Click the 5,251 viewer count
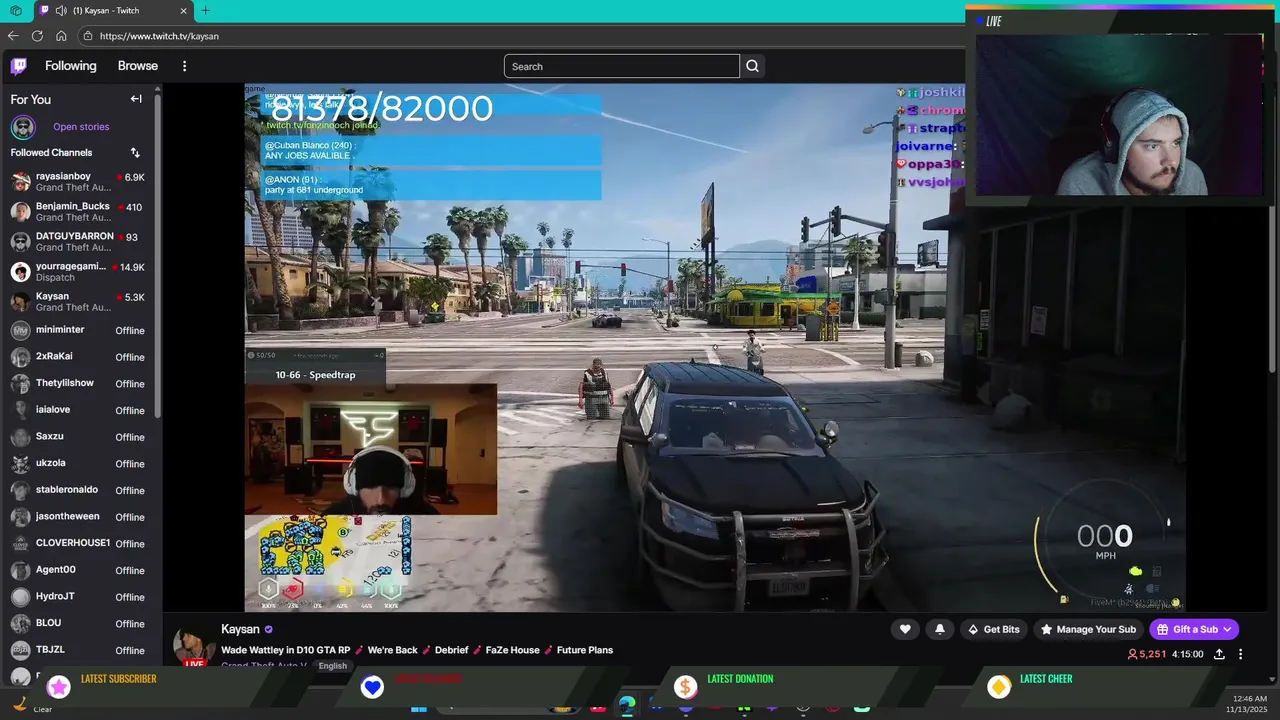 1147,654
